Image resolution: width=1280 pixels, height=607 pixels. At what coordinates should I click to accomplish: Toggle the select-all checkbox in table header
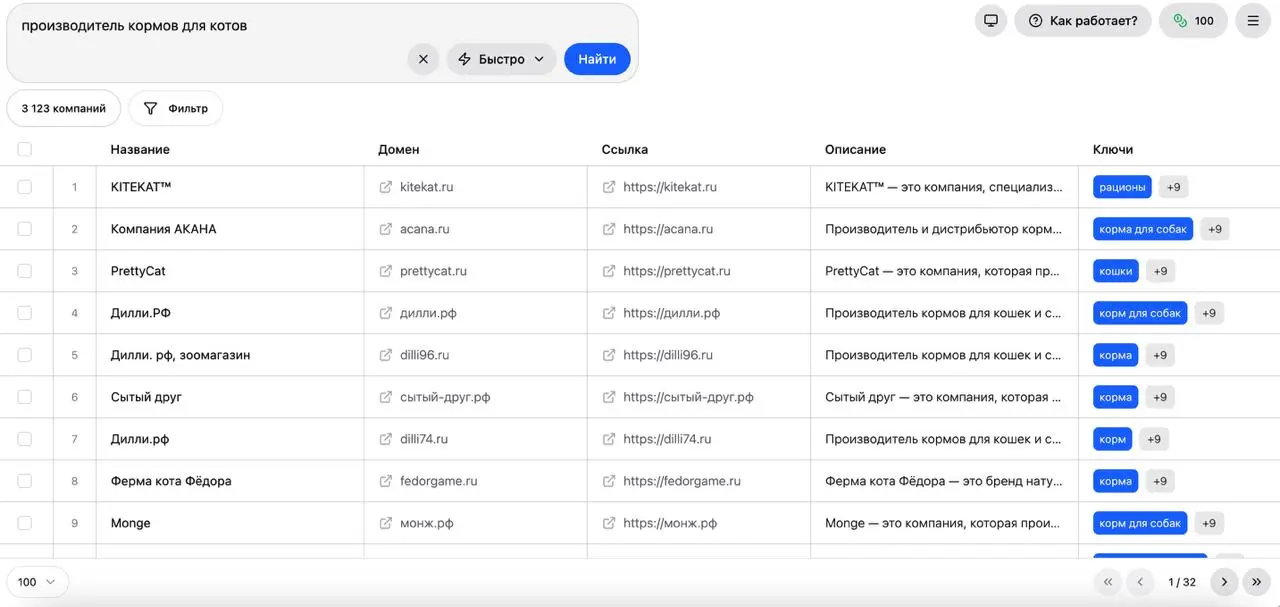click(24, 149)
